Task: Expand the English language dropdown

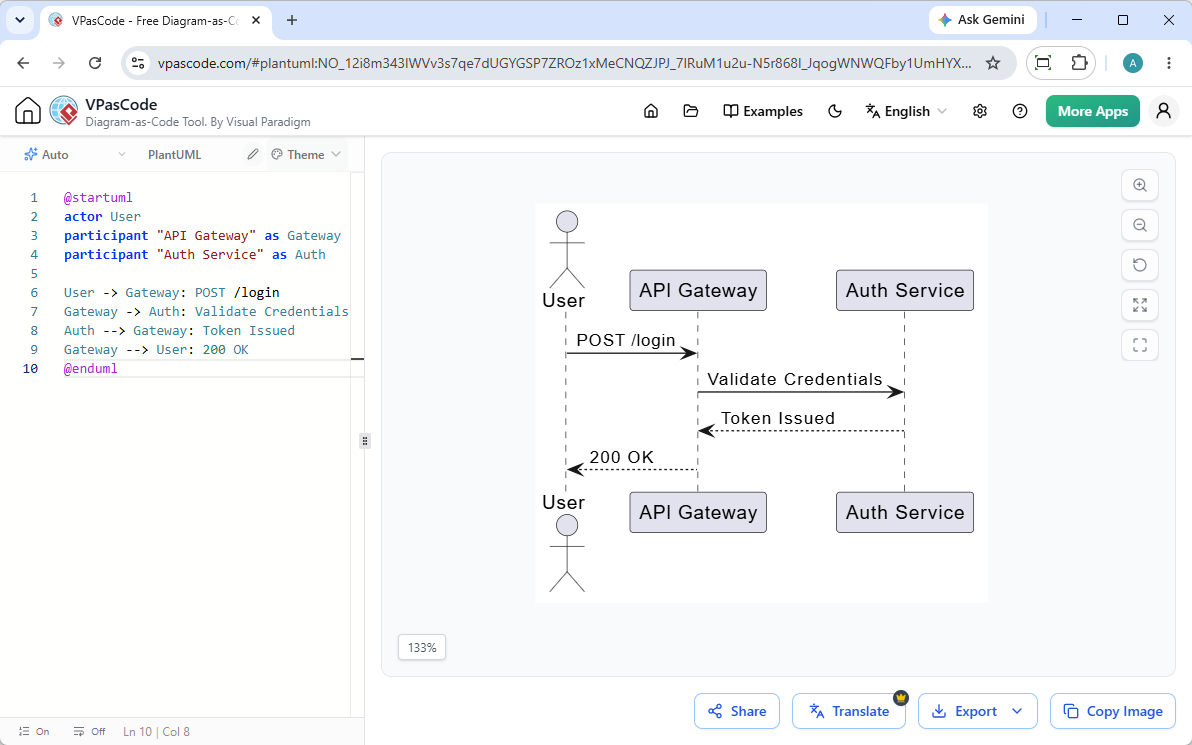Action: coord(906,111)
